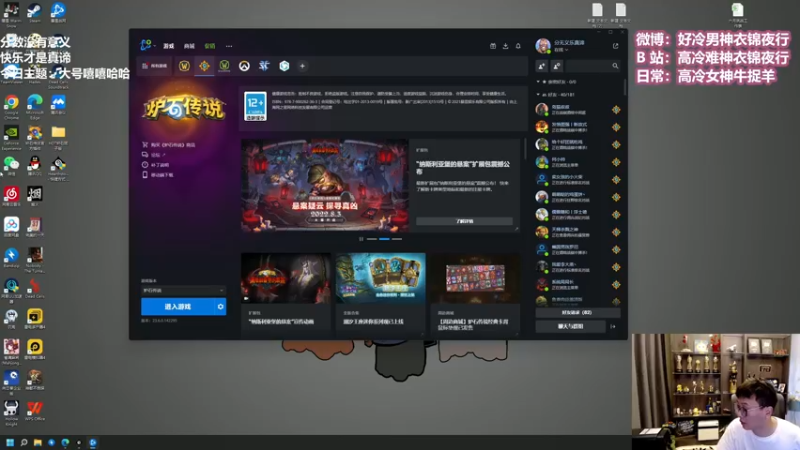This screenshot has height=450, width=800.
Task: Pause the banner carousel autoplay
Action: point(361,239)
